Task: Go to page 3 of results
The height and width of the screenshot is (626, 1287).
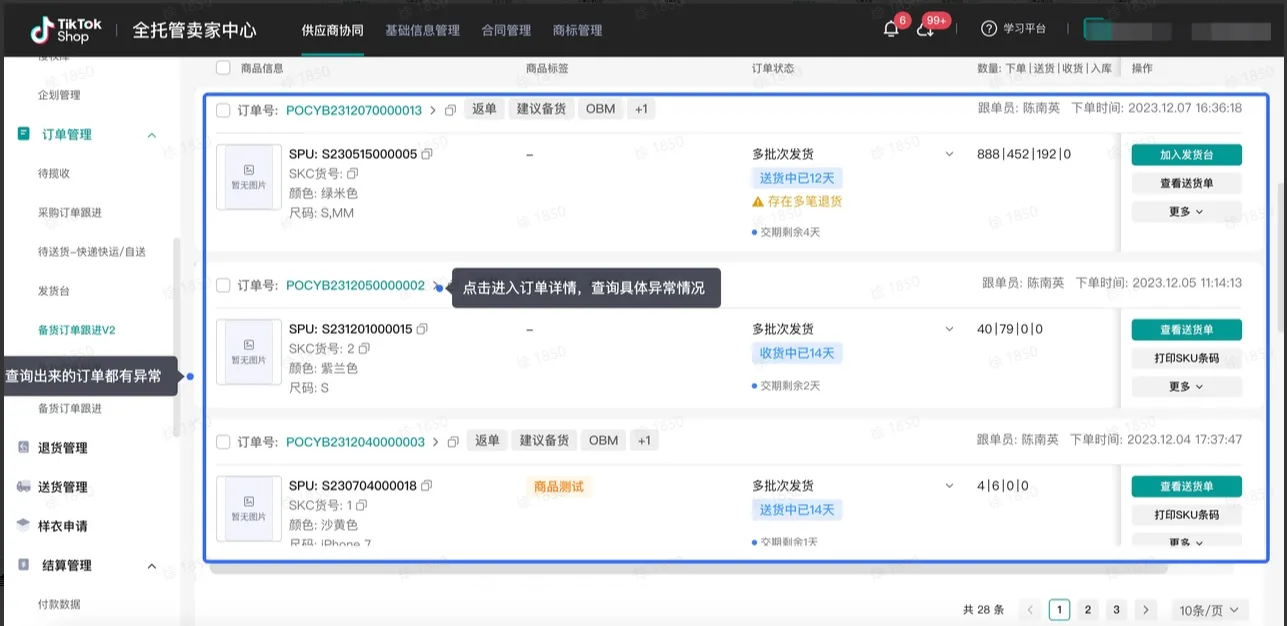Action: 1117,610
